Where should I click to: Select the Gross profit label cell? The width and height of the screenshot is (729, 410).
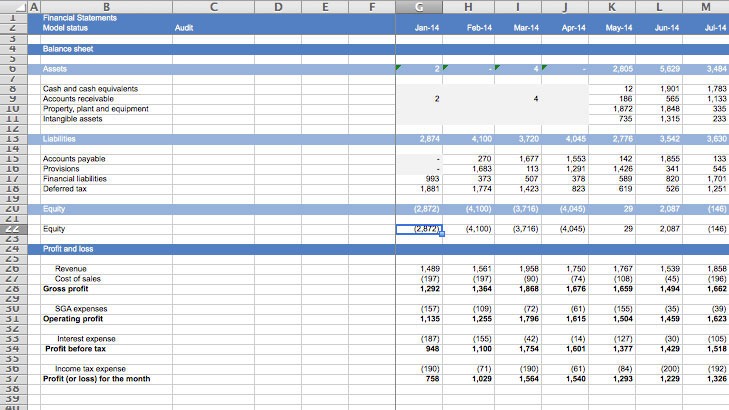(66, 289)
